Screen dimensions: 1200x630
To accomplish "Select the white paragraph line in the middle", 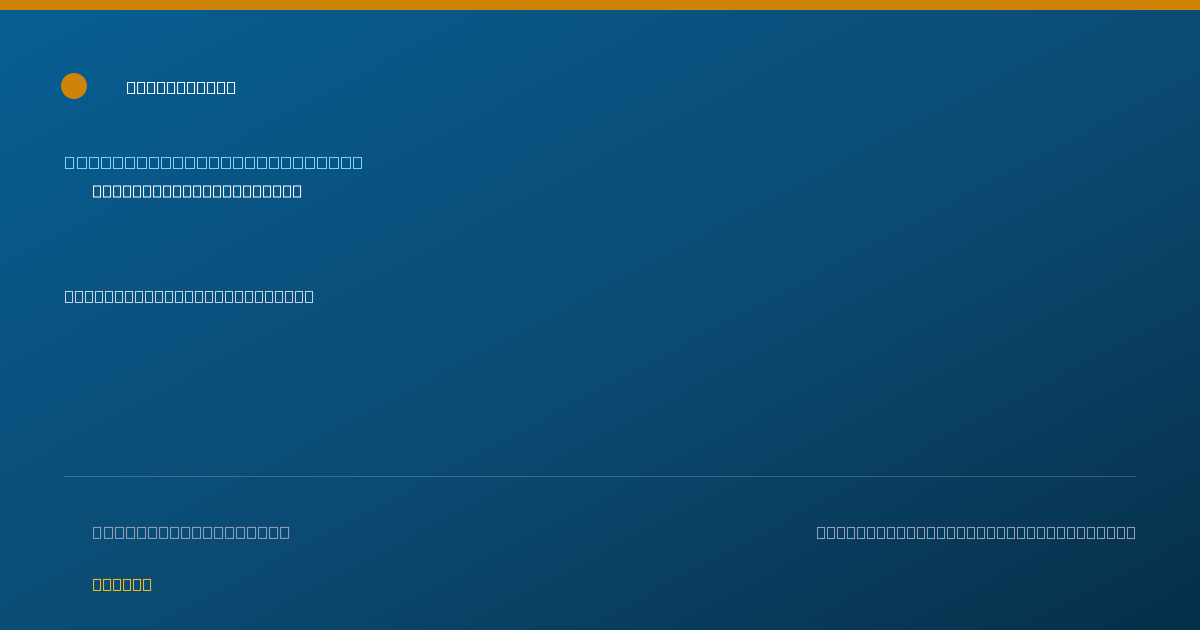I will [189, 297].
